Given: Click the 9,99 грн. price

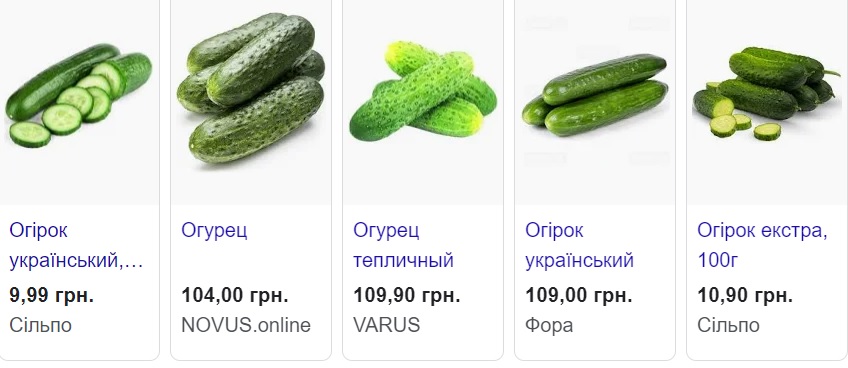Looking at the screenshot, I should [51, 295].
